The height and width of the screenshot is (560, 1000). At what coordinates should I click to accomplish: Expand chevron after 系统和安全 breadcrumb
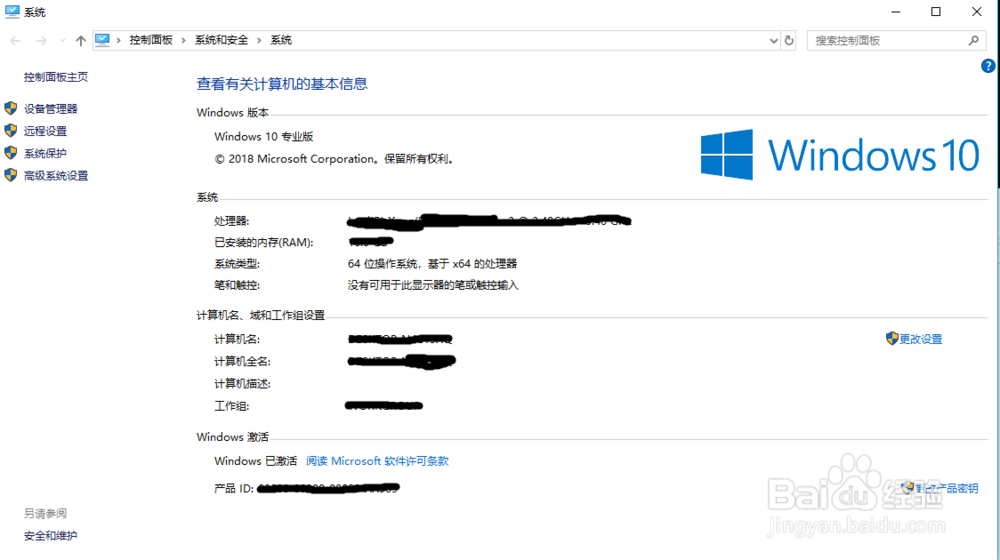pyautogui.click(x=259, y=40)
